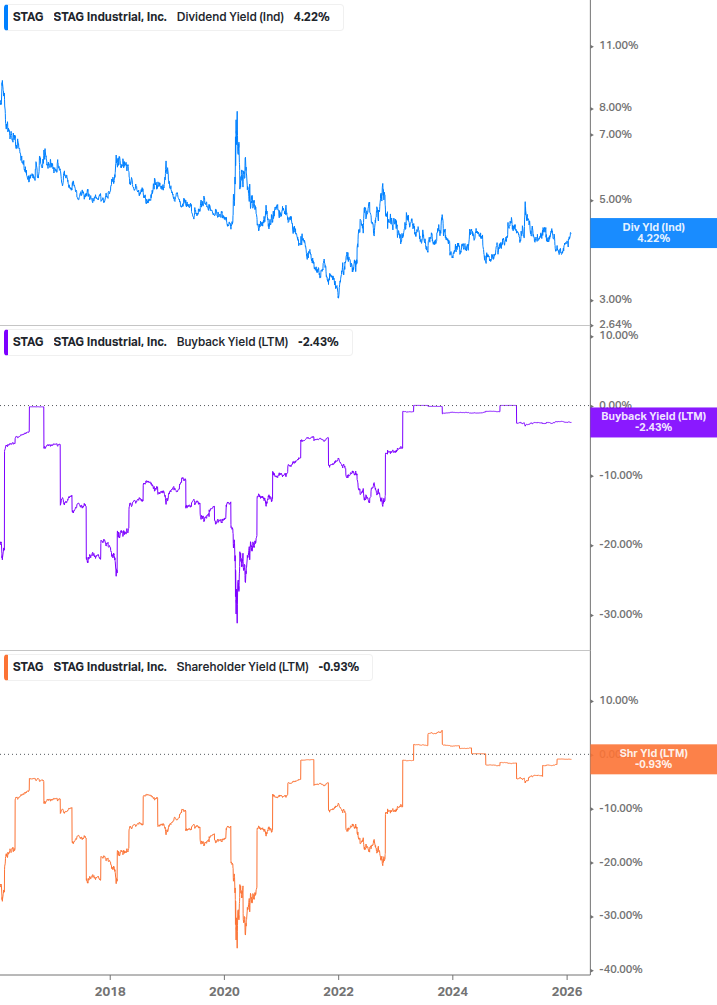The height and width of the screenshot is (1005, 717).
Task: Click the -0.93% value in Shareholder Yield legend
Action: (x=339, y=667)
